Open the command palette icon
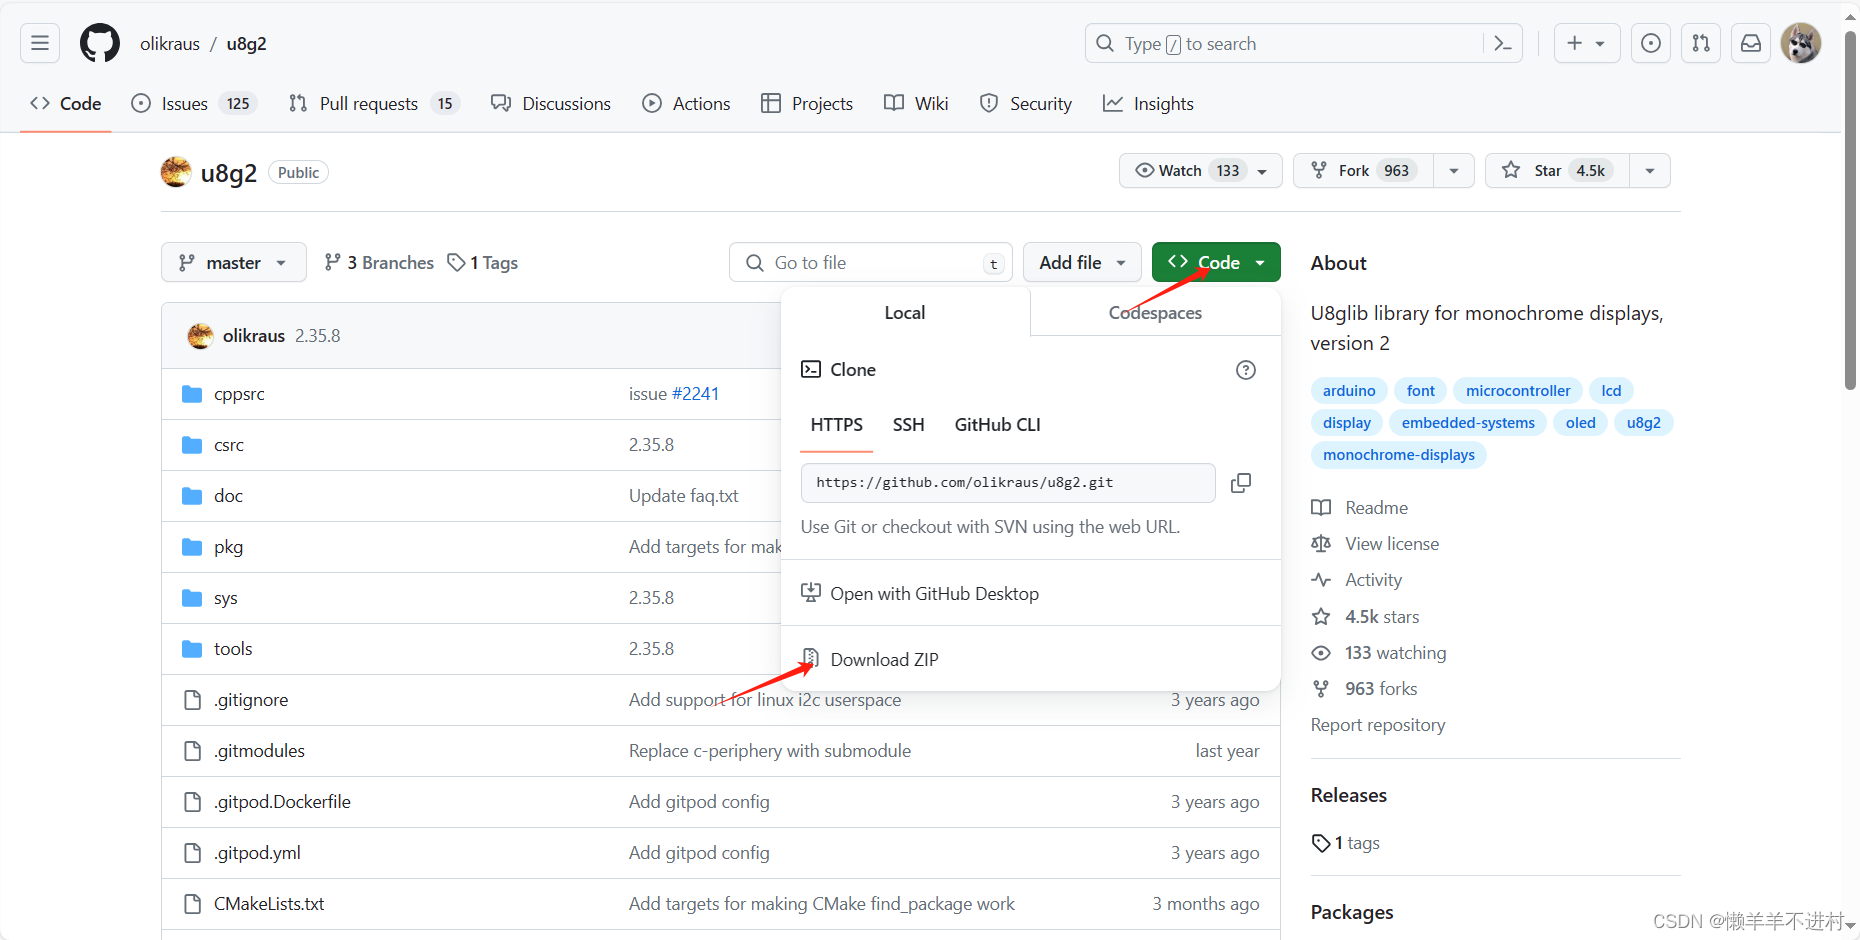This screenshot has width=1860, height=940. [1502, 43]
